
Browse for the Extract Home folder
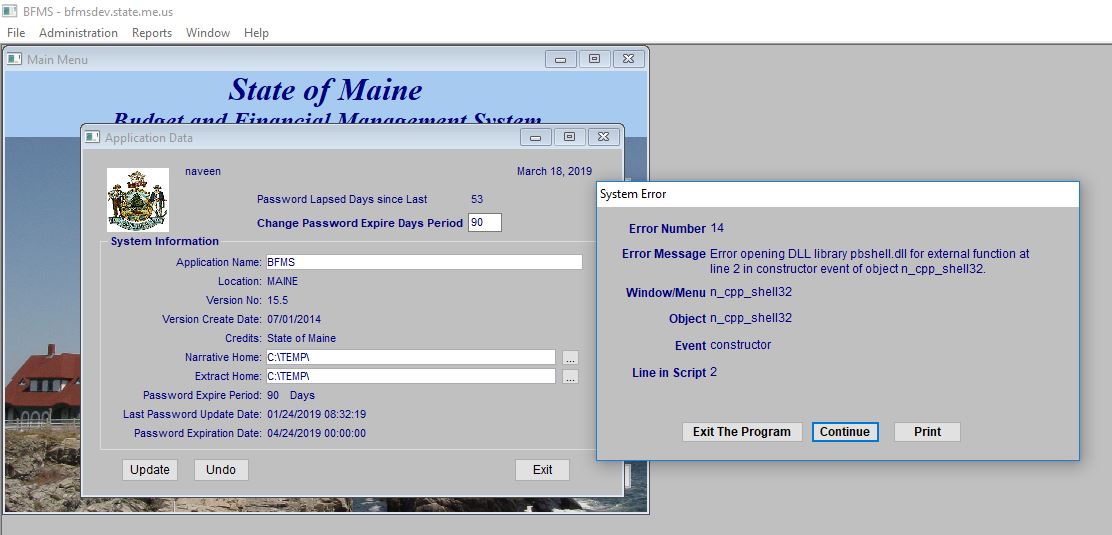coord(570,377)
